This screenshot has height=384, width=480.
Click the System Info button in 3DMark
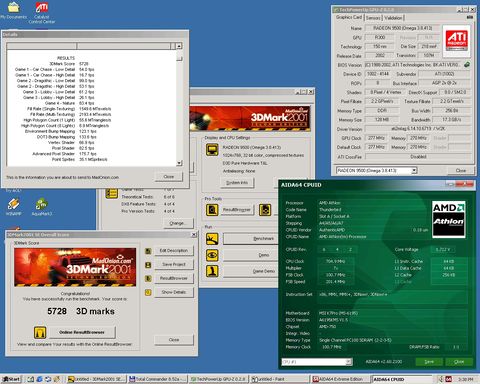click(237, 183)
